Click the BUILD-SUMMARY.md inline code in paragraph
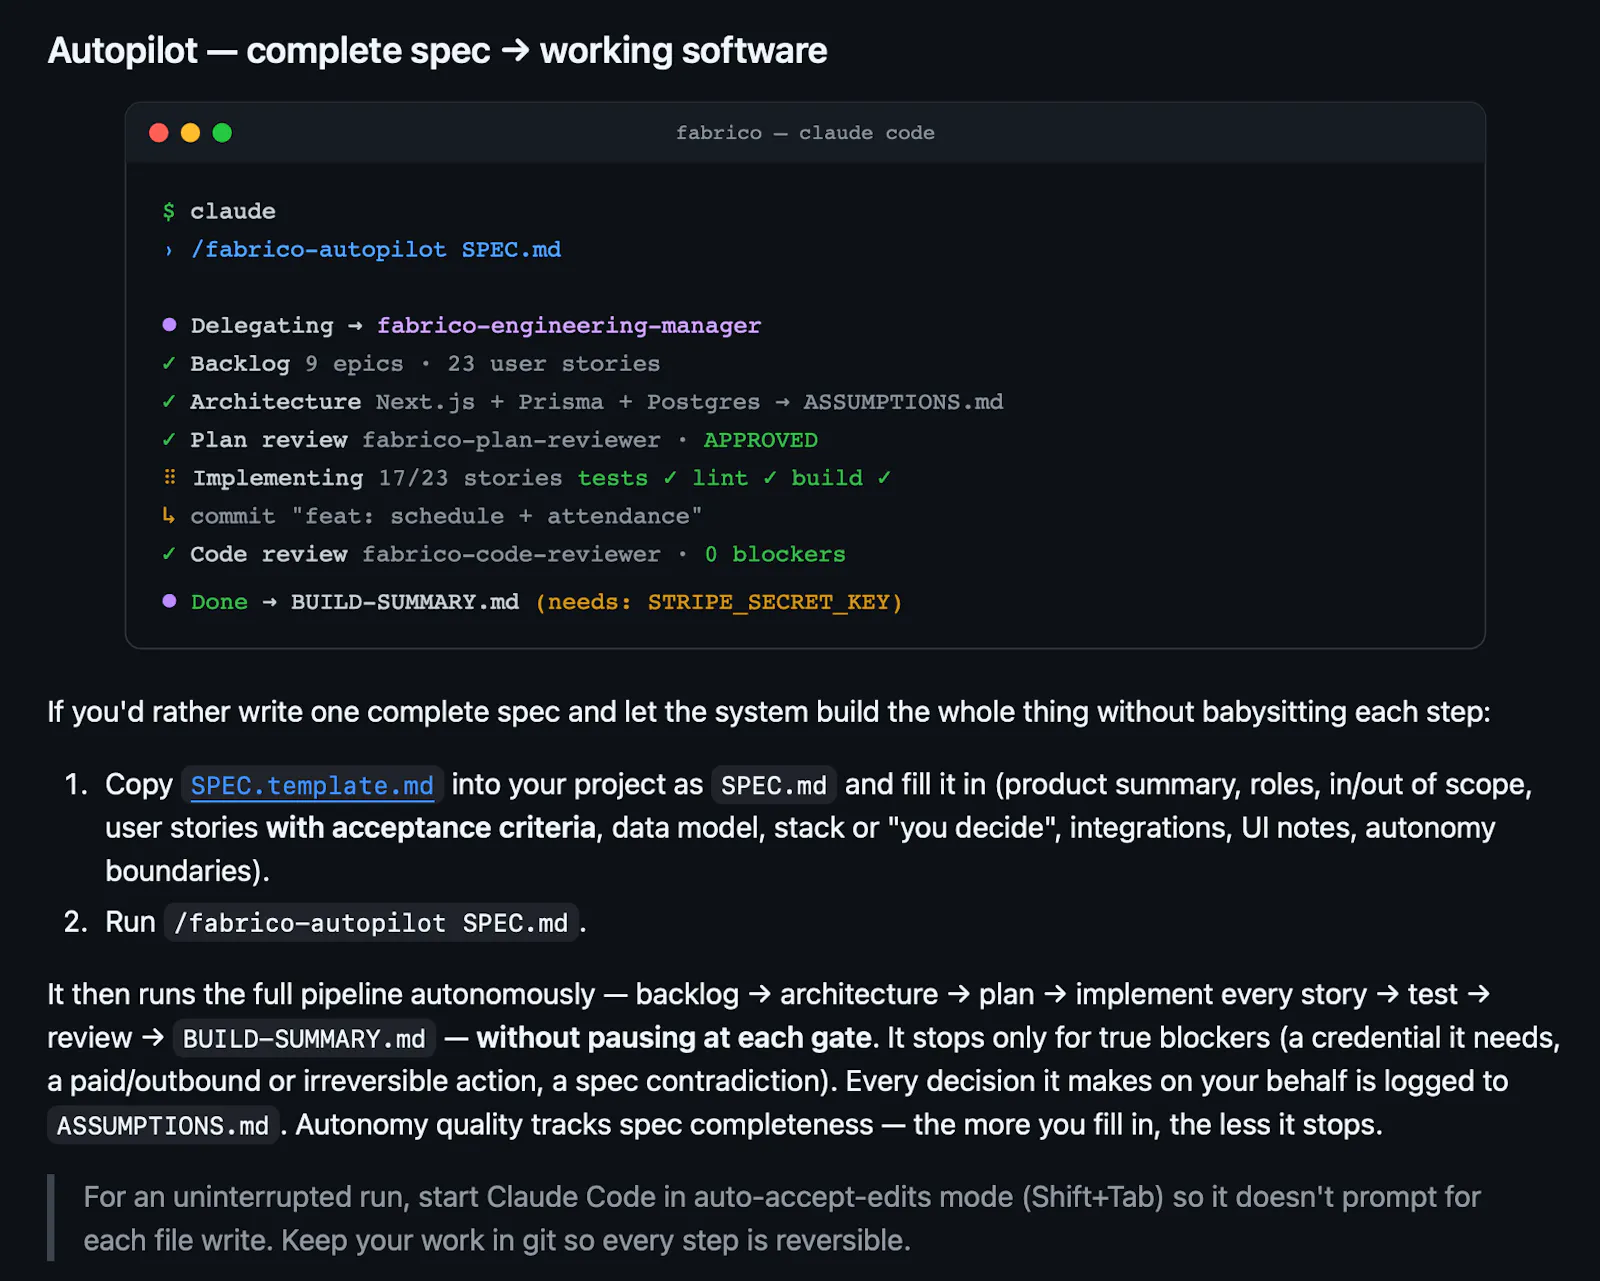 [304, 1038]
